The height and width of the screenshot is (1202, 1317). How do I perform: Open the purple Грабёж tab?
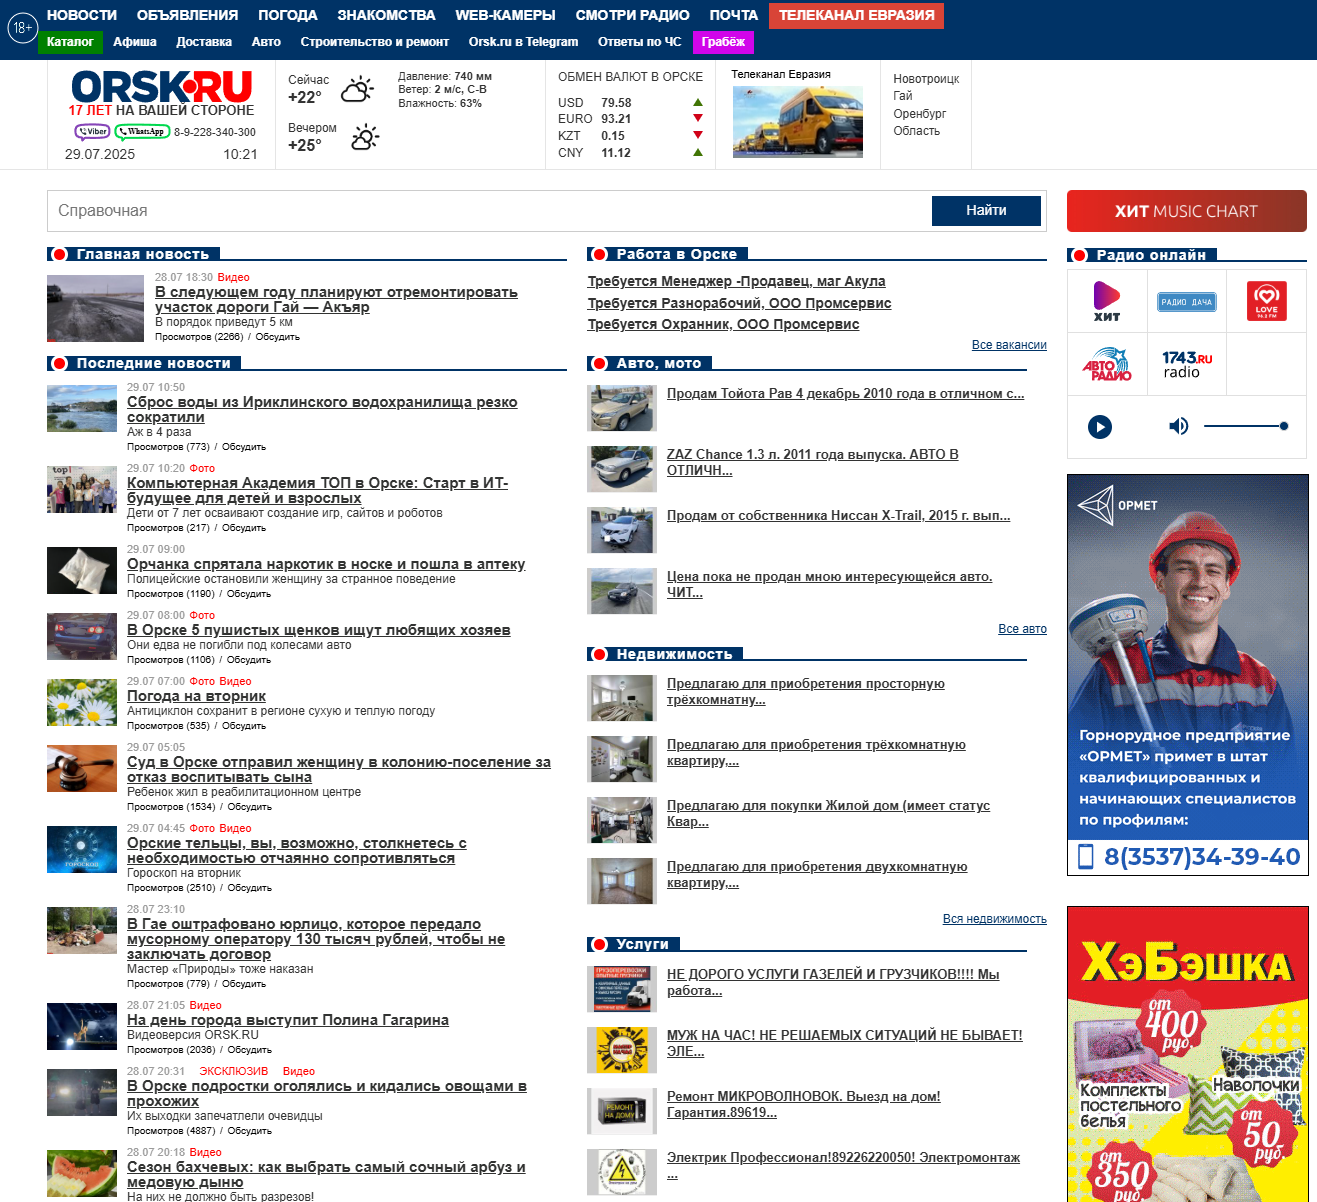723,42
